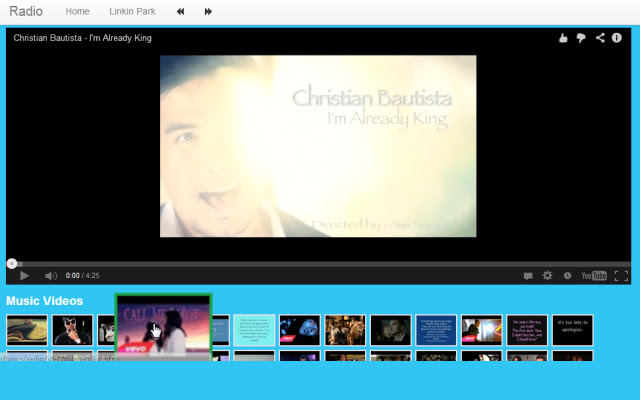Select the first thumbnail with old telephone
This screenshot has width=640, height=400.
(27, 330)
